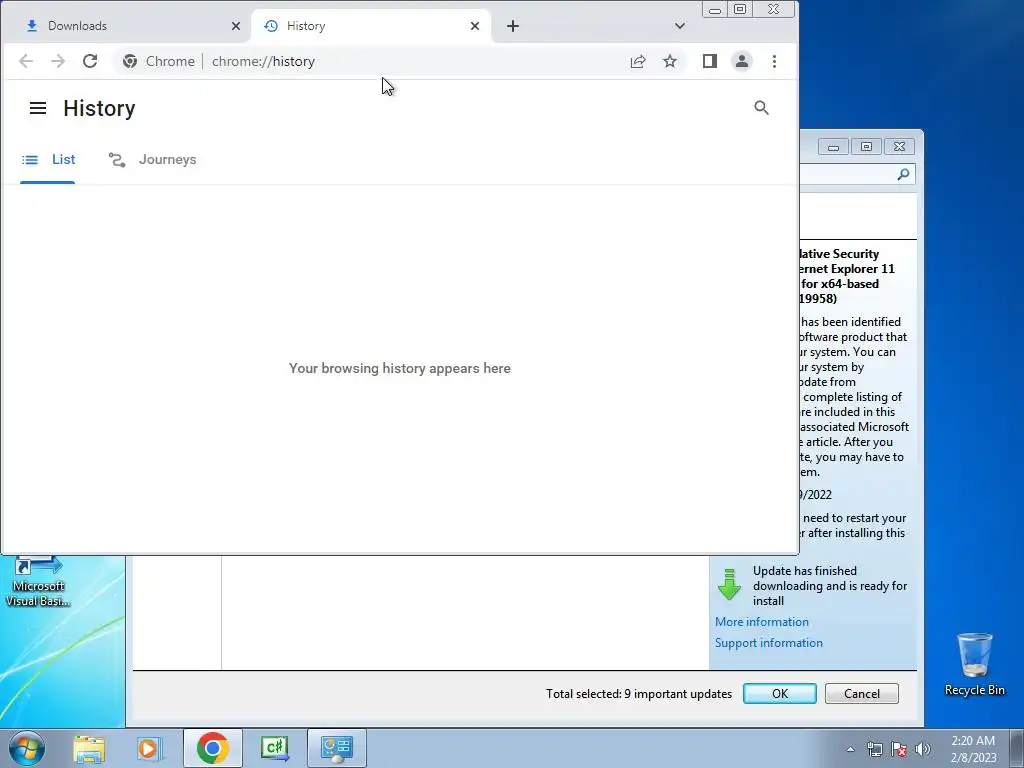1024x768 pixels.
Task: Open File Explorer from the taskbar
Action: click(x=89, y=748)
